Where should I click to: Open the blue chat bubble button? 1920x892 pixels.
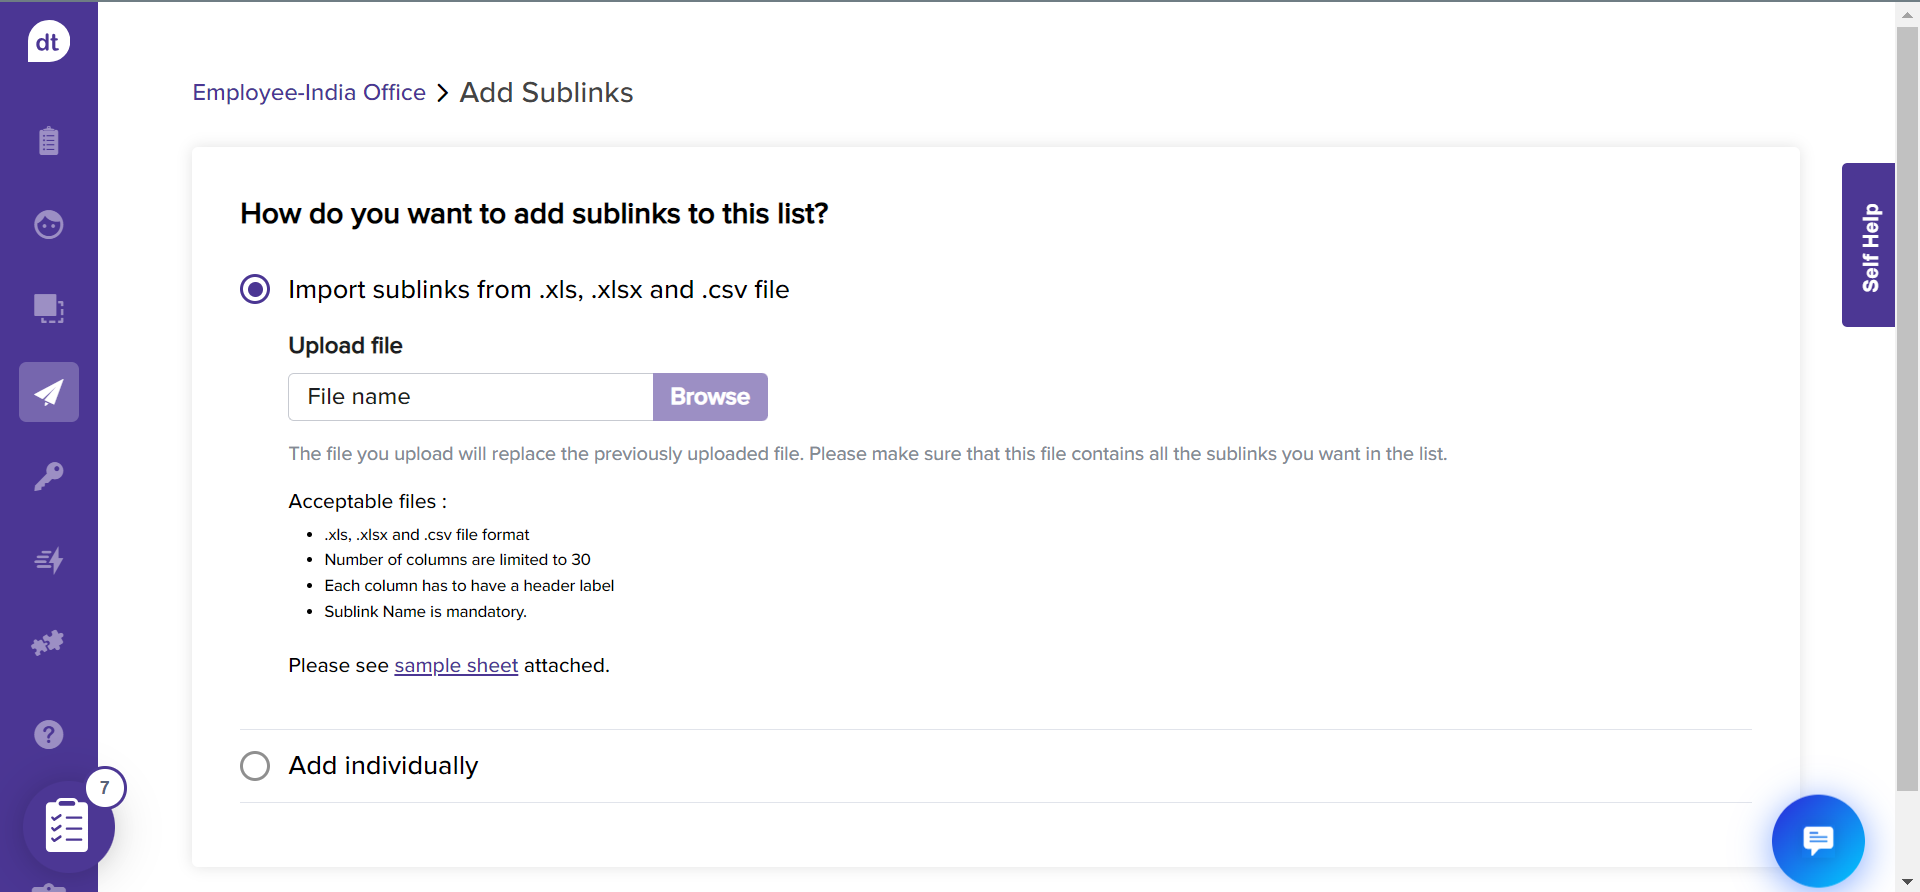coord(1817,840)
